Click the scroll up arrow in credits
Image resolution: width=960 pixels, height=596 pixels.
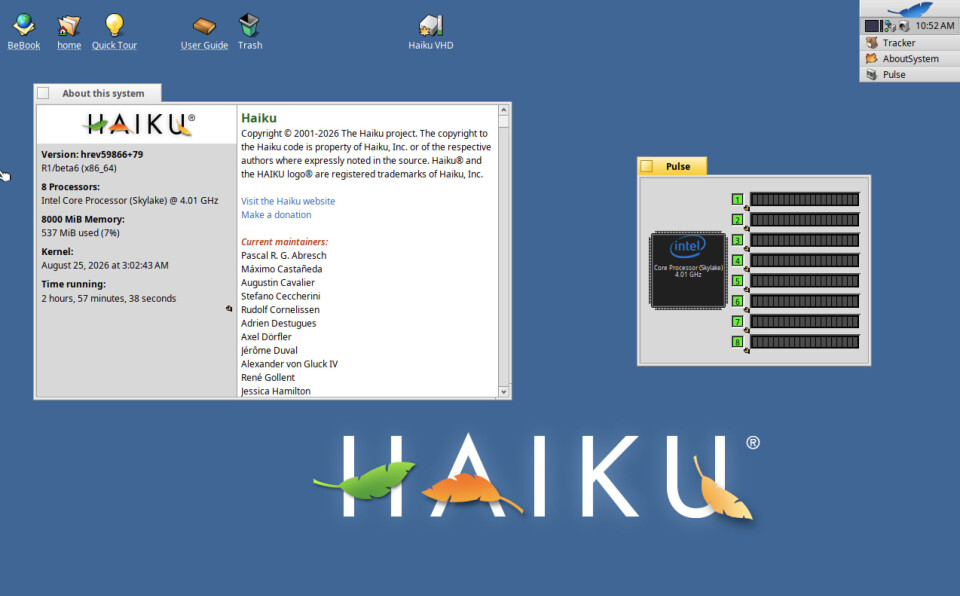click(x=504, y=110)
